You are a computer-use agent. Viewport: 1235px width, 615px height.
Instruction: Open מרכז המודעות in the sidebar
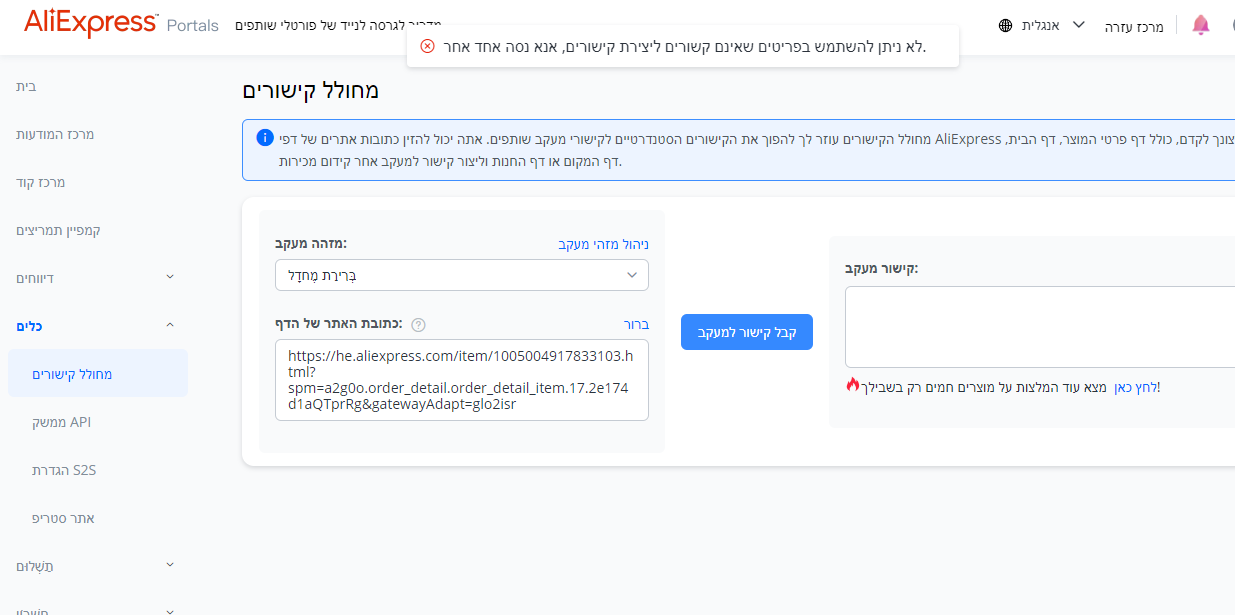pyautogui.click(x=55, y=134)
